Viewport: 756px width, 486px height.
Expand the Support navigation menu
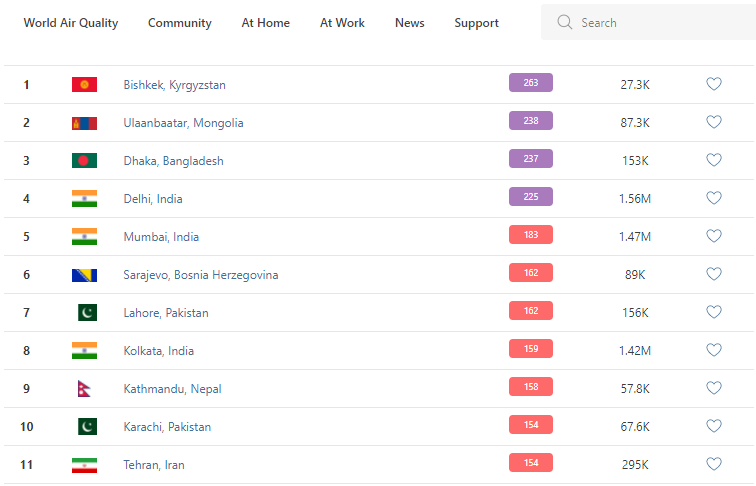tap(476, 23)
